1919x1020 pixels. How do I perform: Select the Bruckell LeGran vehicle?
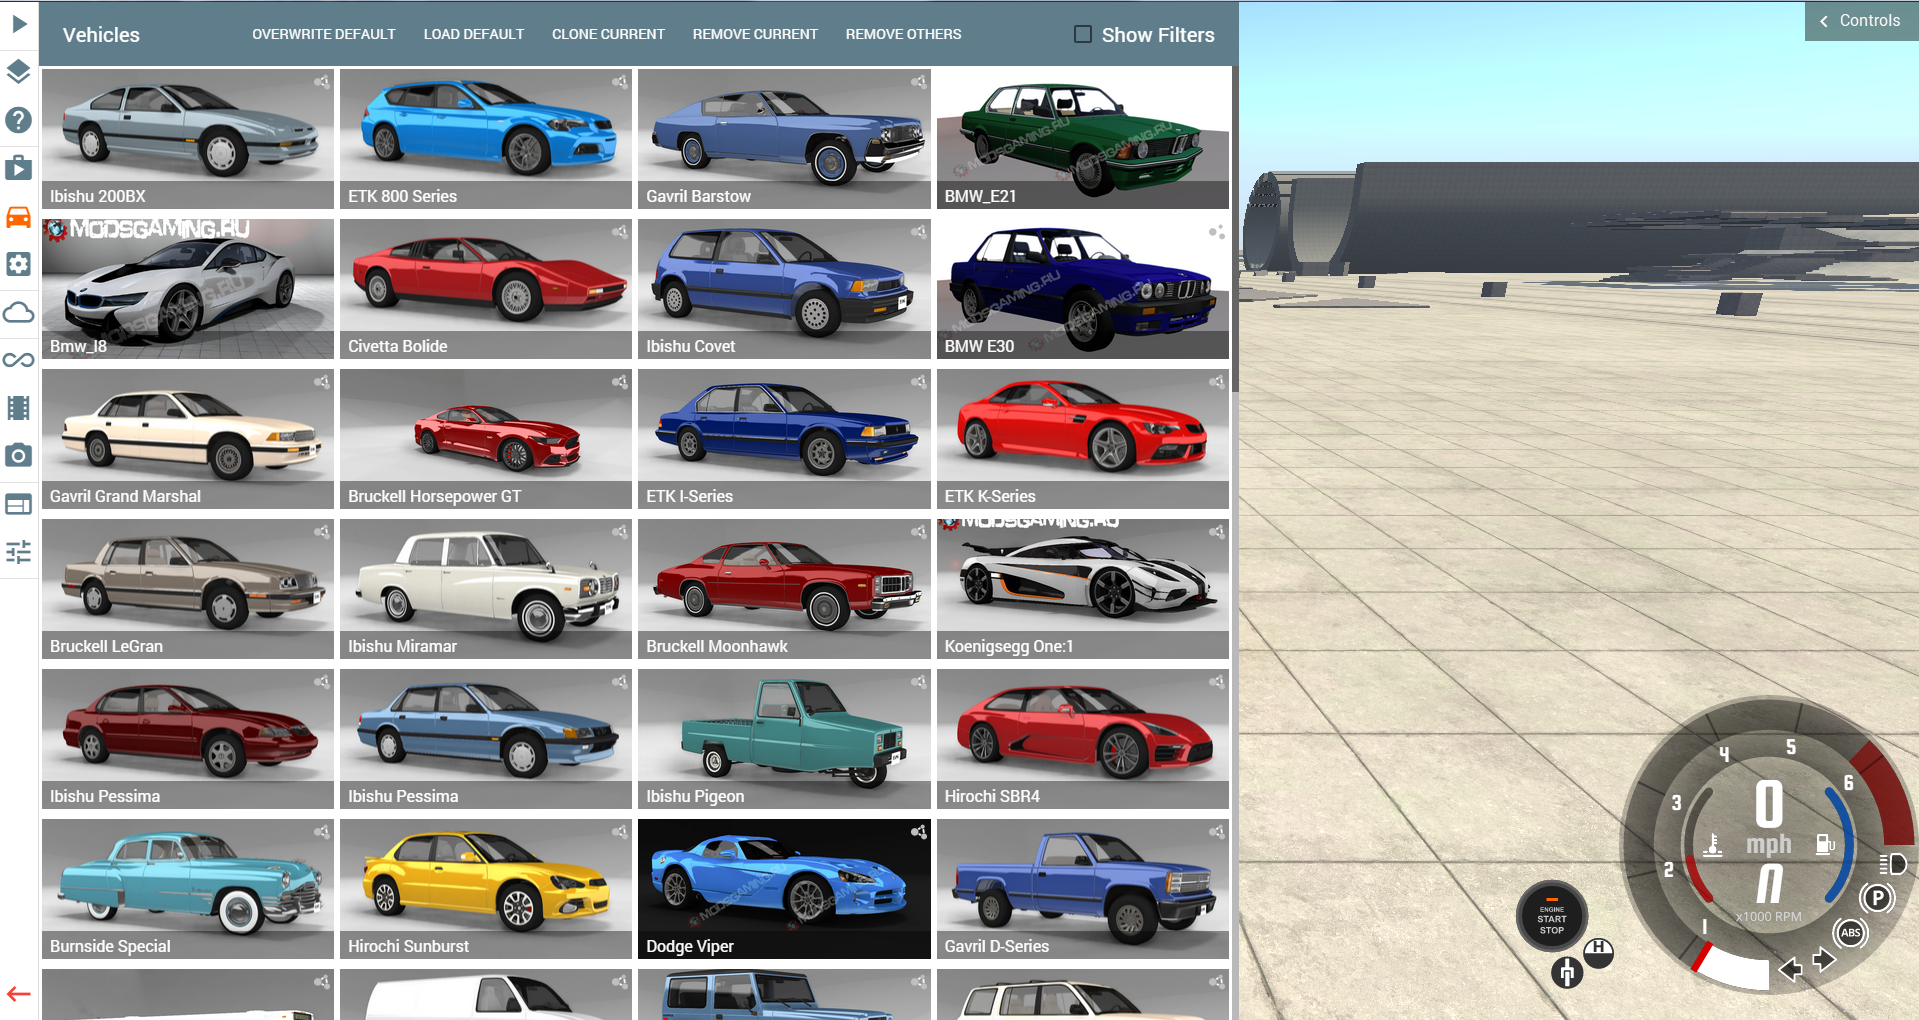(x=188, y=589)
